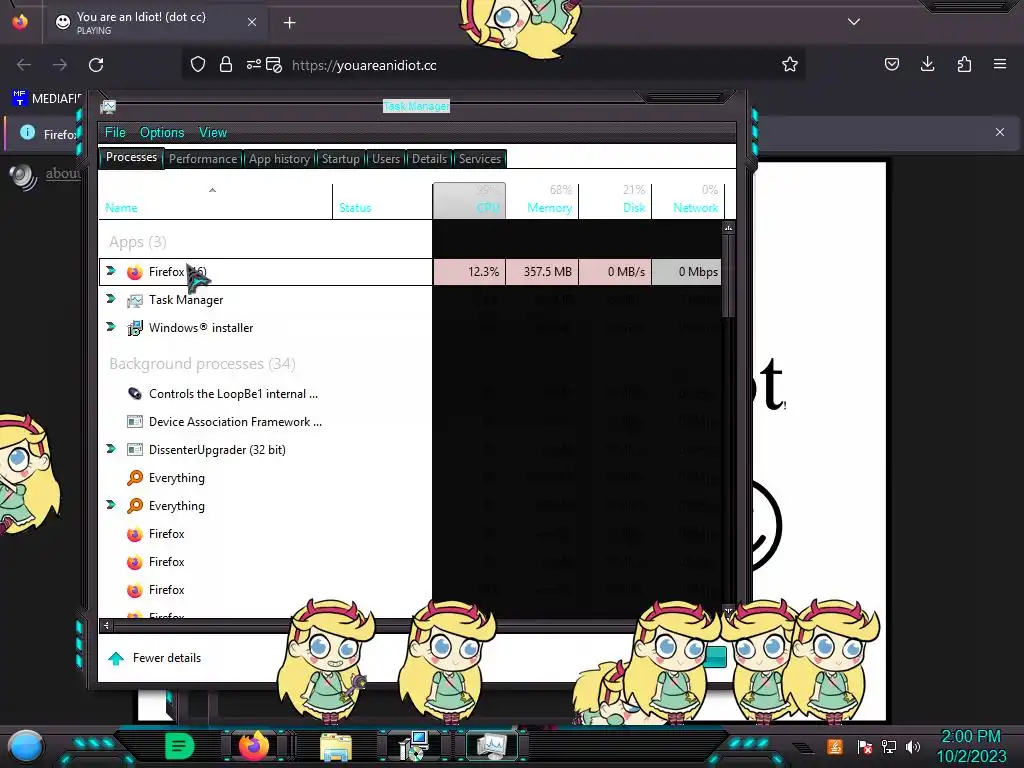The image size is (1024, 768).
Task: Click the Fewer details button
Action: pyautogui.click(x=155, y=658)
